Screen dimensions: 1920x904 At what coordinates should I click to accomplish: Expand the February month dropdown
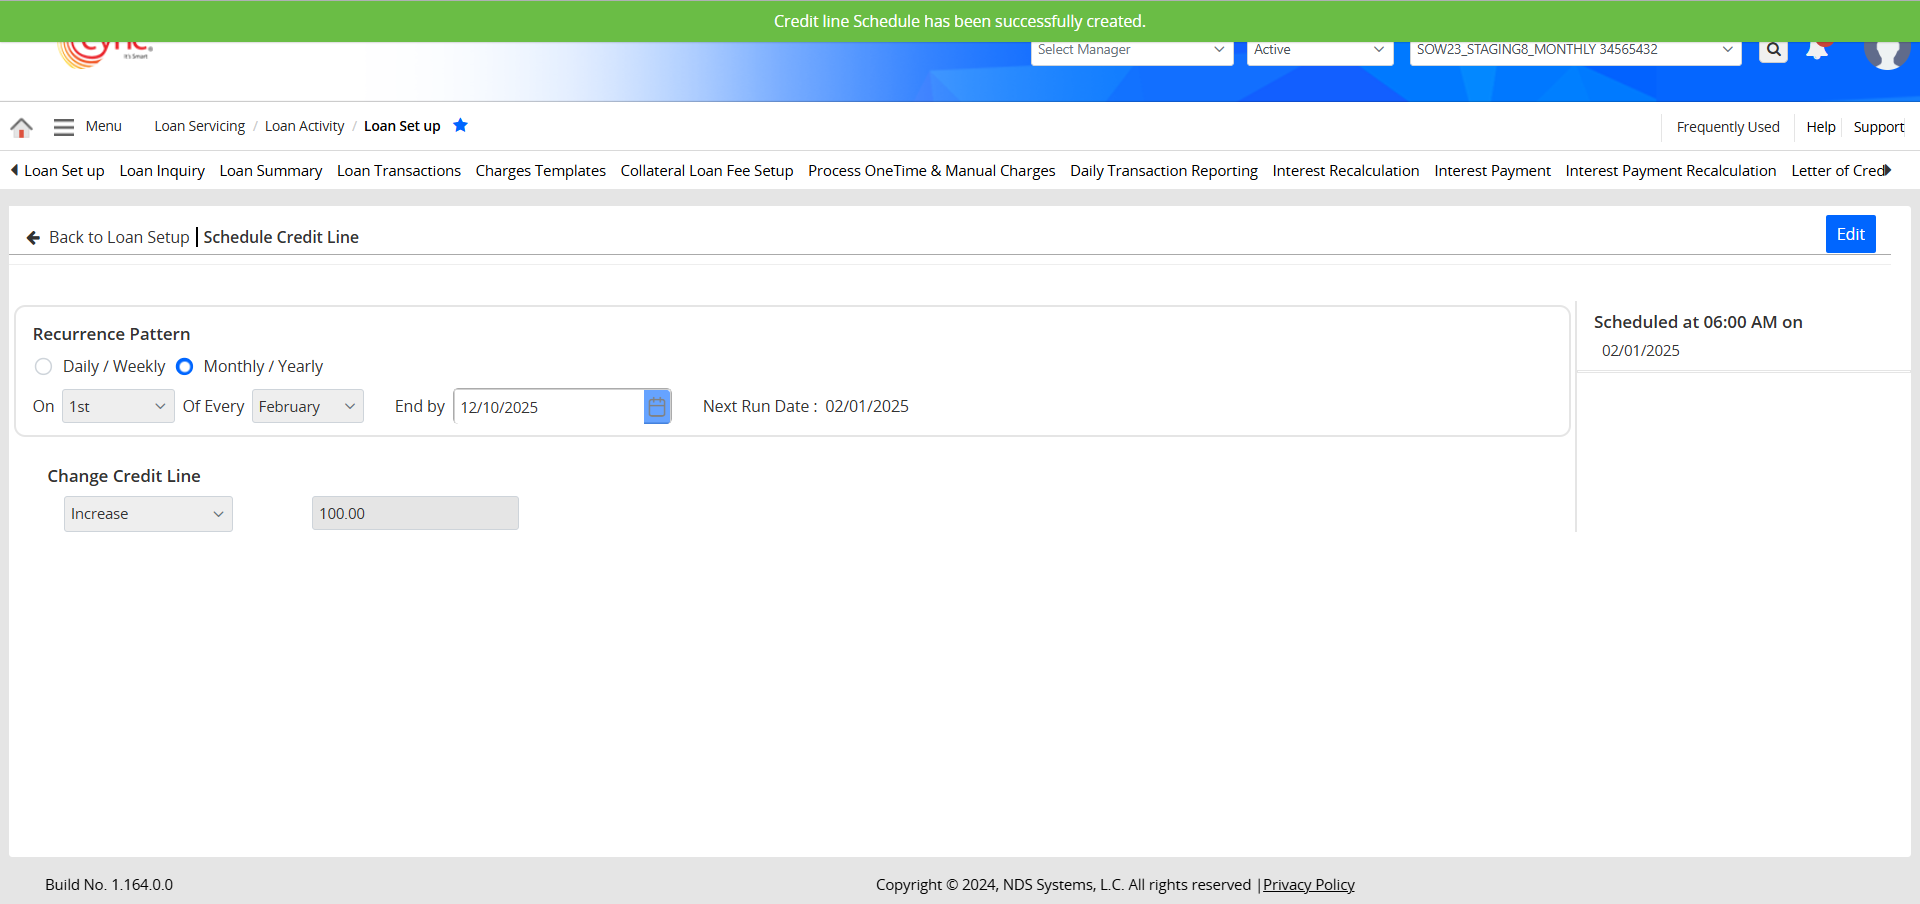307,407
